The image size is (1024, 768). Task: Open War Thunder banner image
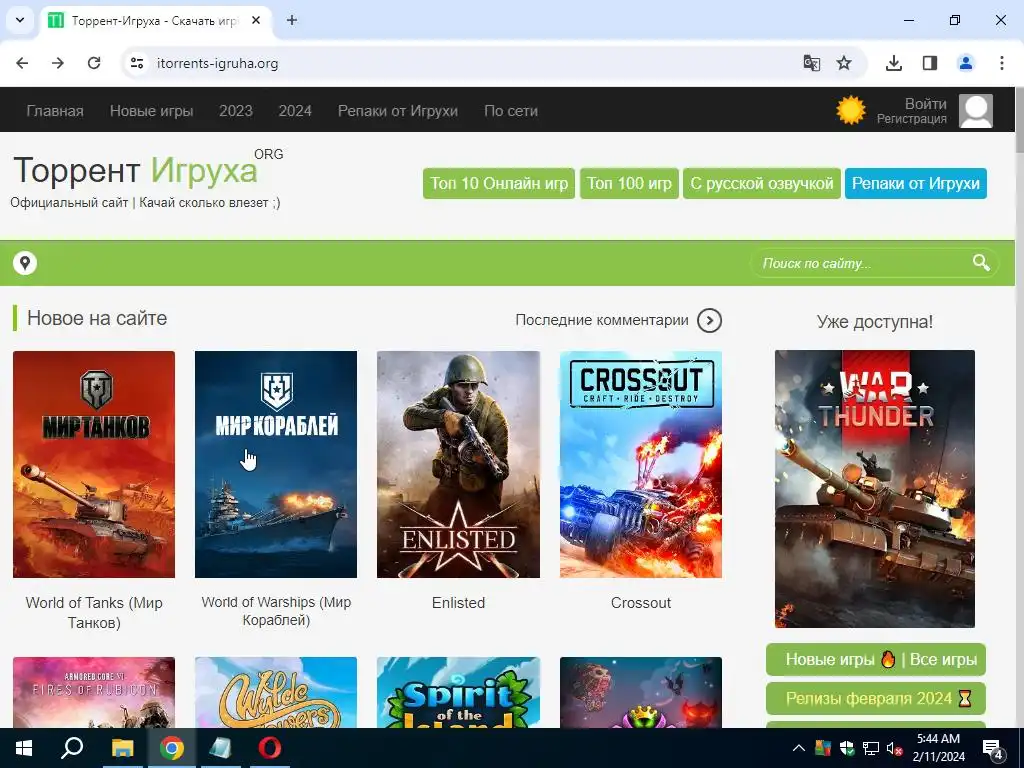click(874, 489)
